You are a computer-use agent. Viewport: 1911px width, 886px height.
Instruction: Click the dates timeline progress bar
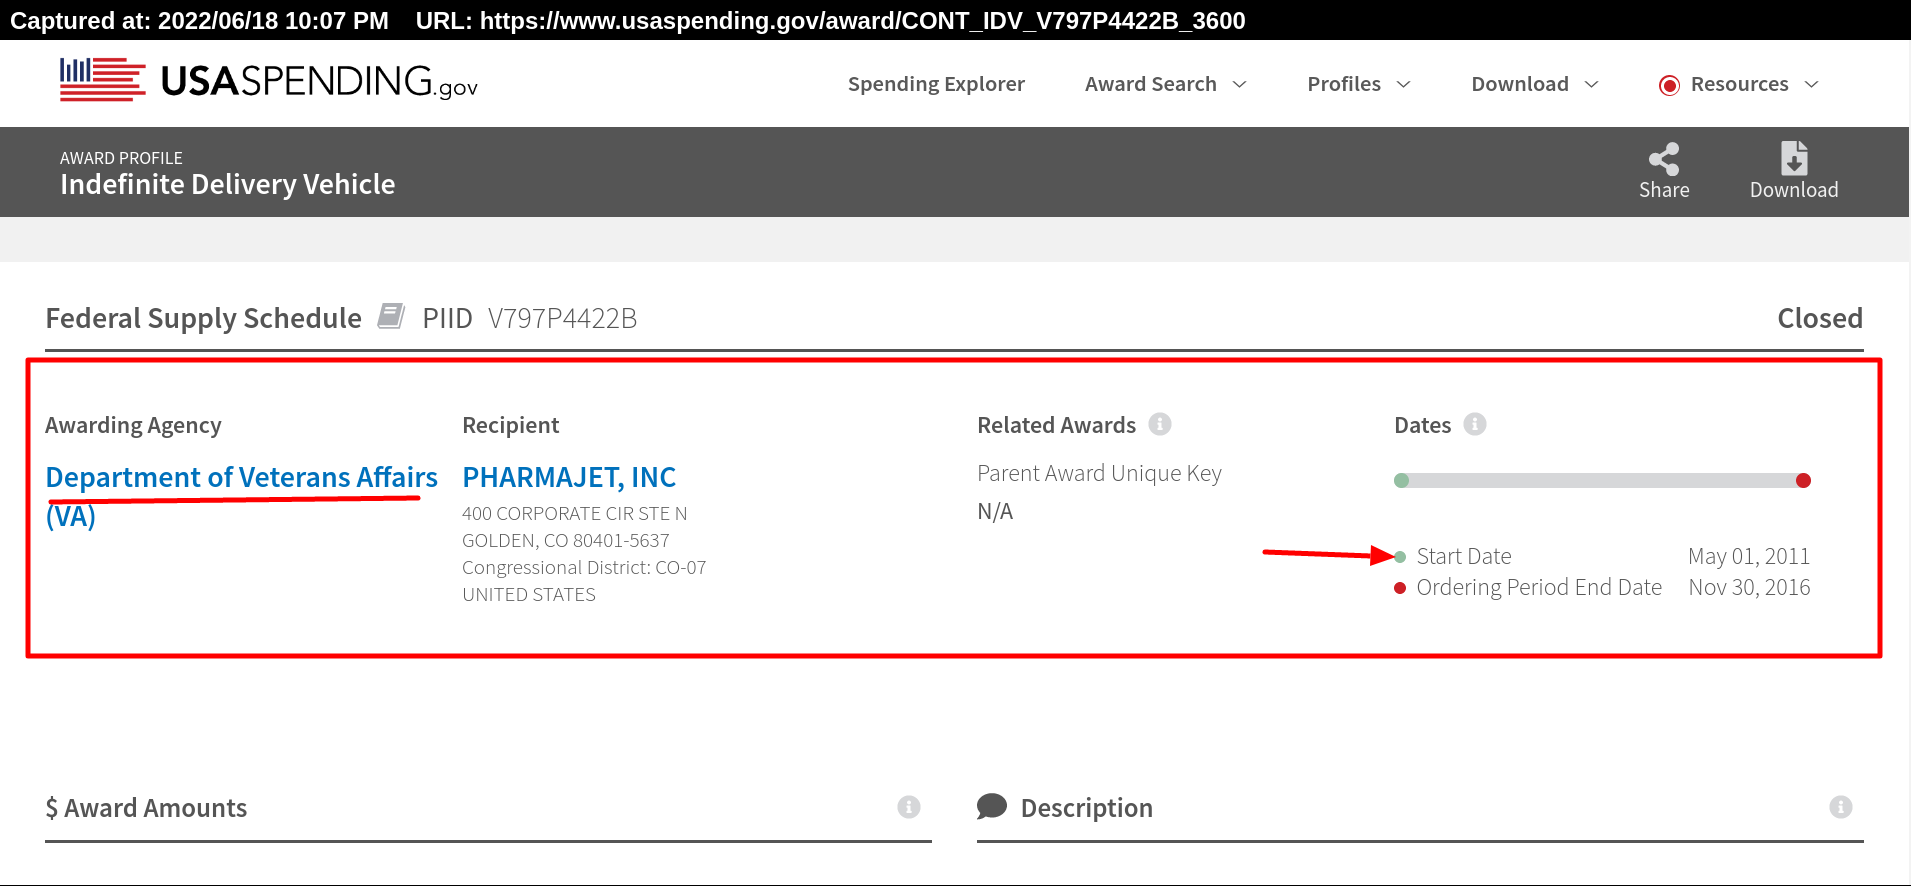pyautogui.click(x=1602, y=481)
